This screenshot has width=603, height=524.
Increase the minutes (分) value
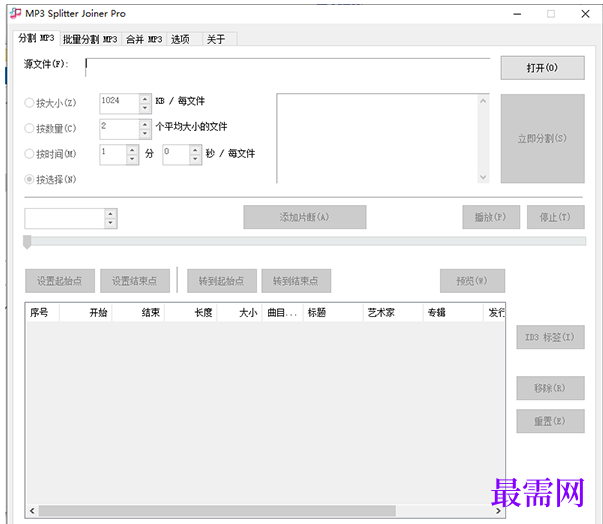pyautogui.click(x=132, y=150)
